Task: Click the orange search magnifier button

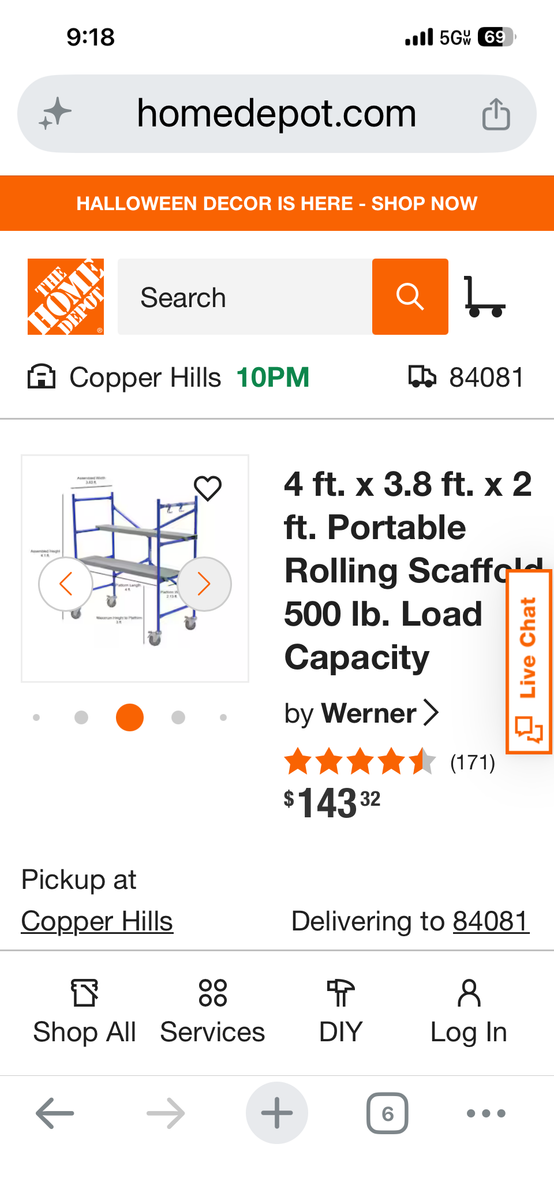Action: click(x=410, y=297)
